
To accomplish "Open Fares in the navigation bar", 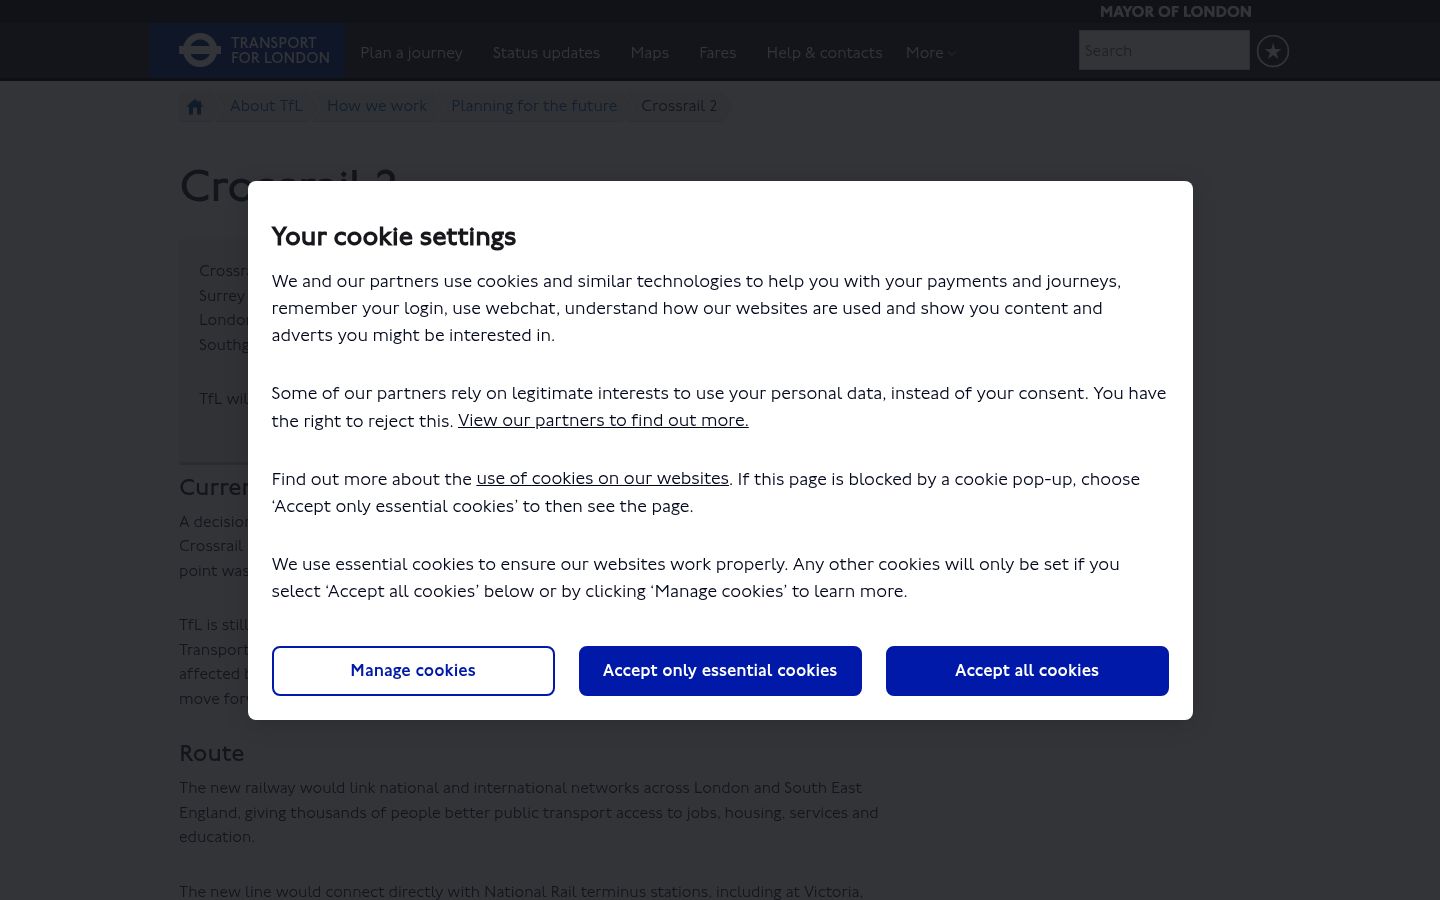I will [x=717, y=53].
